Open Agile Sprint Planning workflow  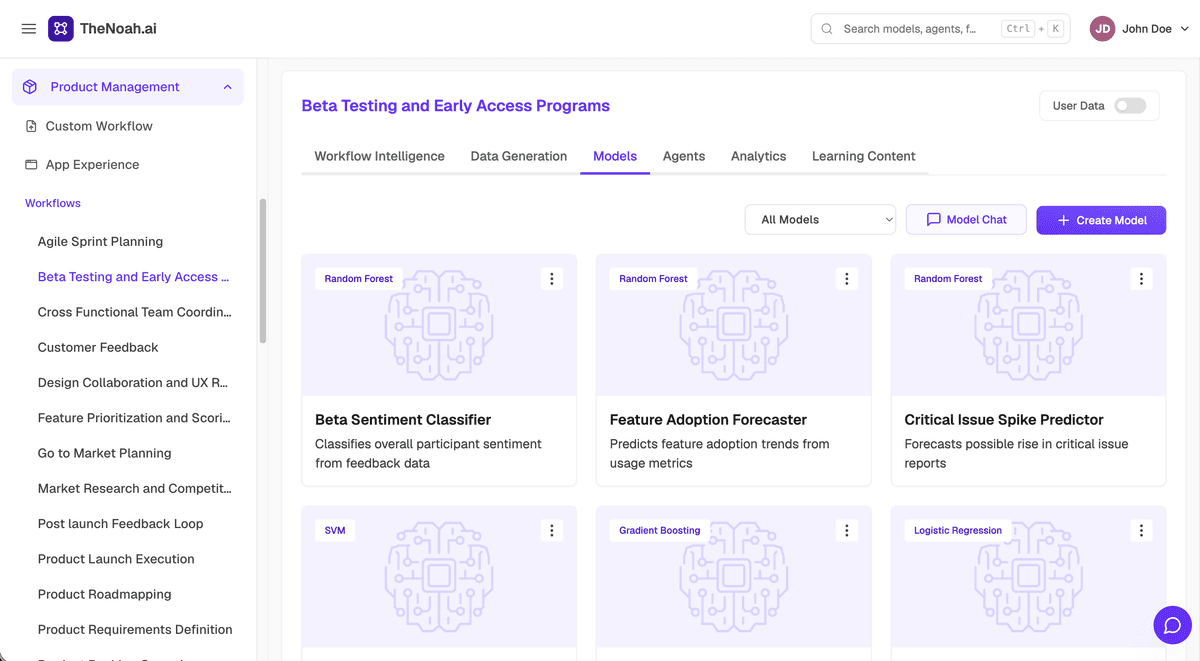(x=100, y=241)
